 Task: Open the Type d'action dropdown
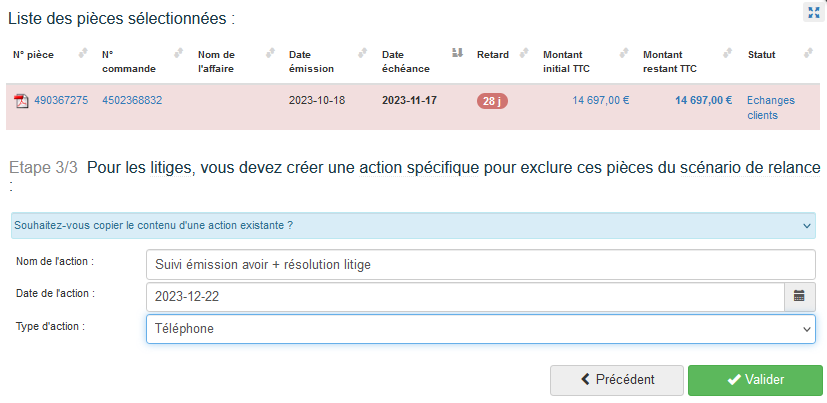click(x=480, y=329)
